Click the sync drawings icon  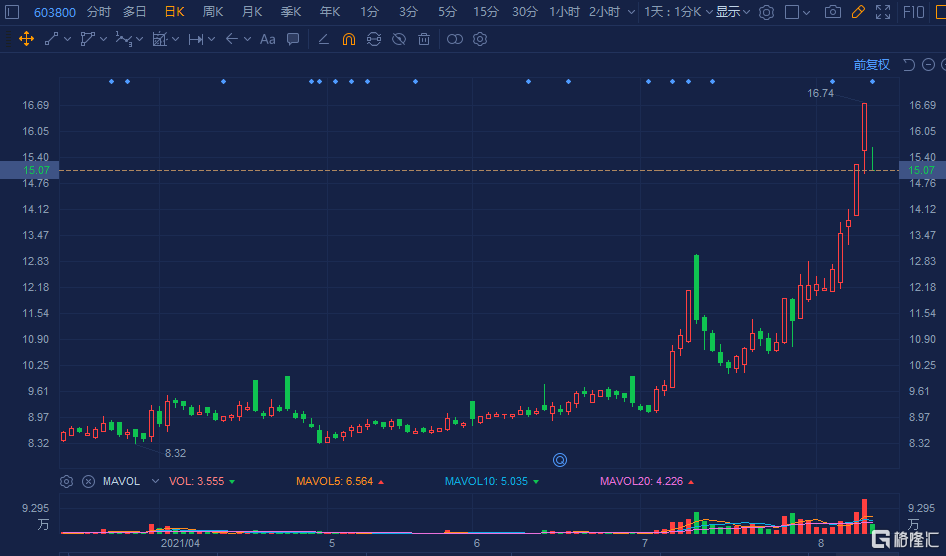[374, 39]
